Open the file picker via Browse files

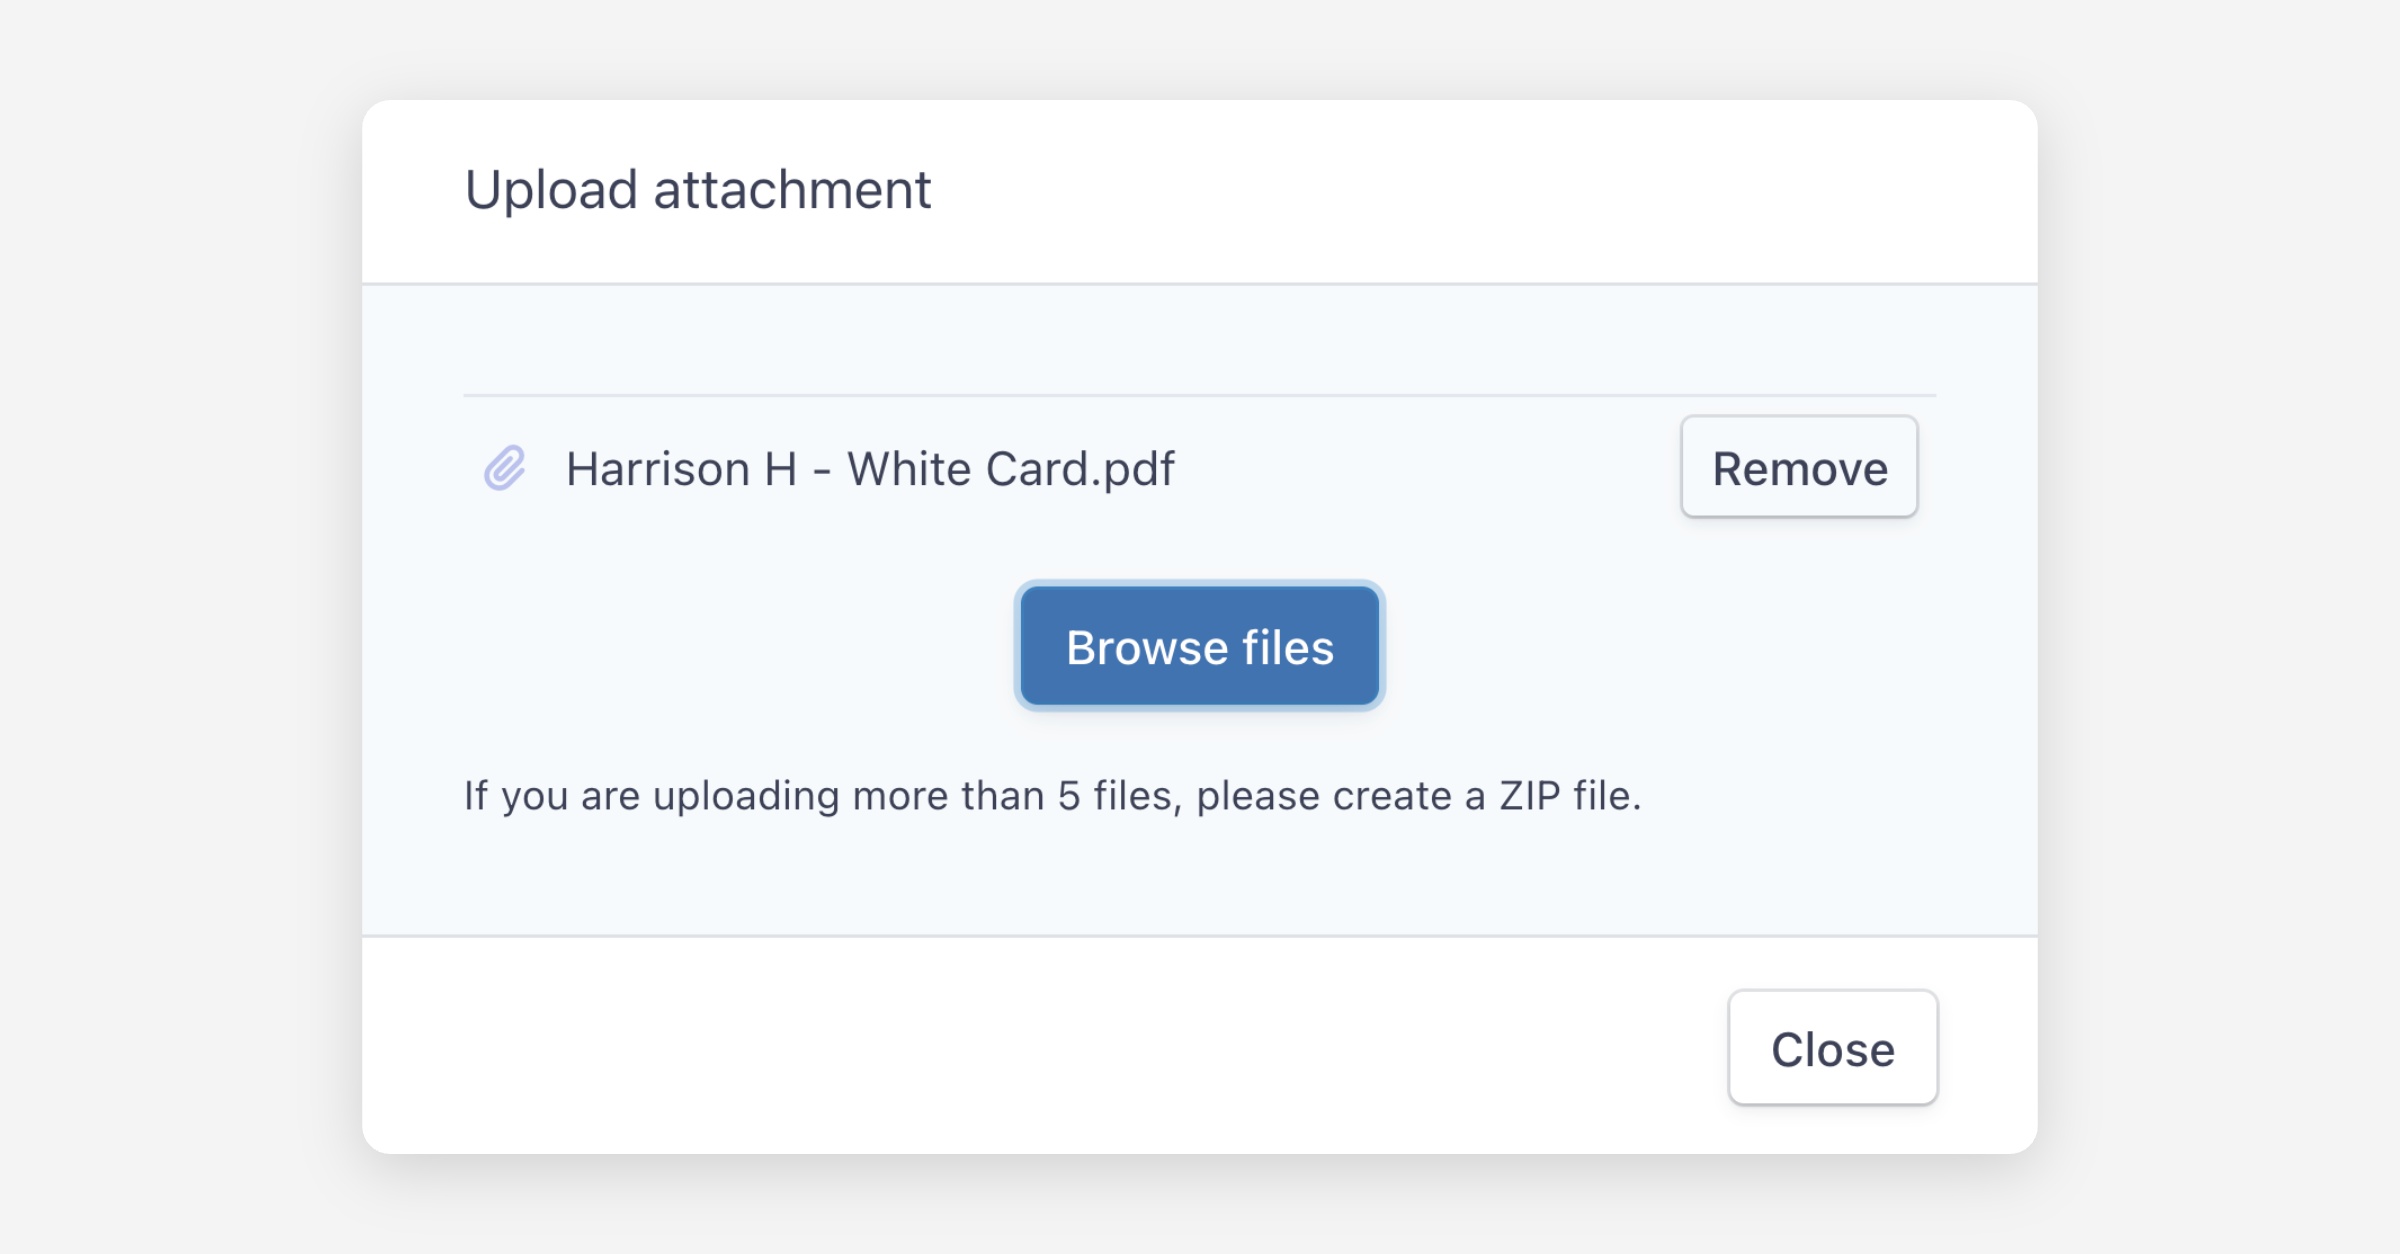click(x=1199, y=647)
